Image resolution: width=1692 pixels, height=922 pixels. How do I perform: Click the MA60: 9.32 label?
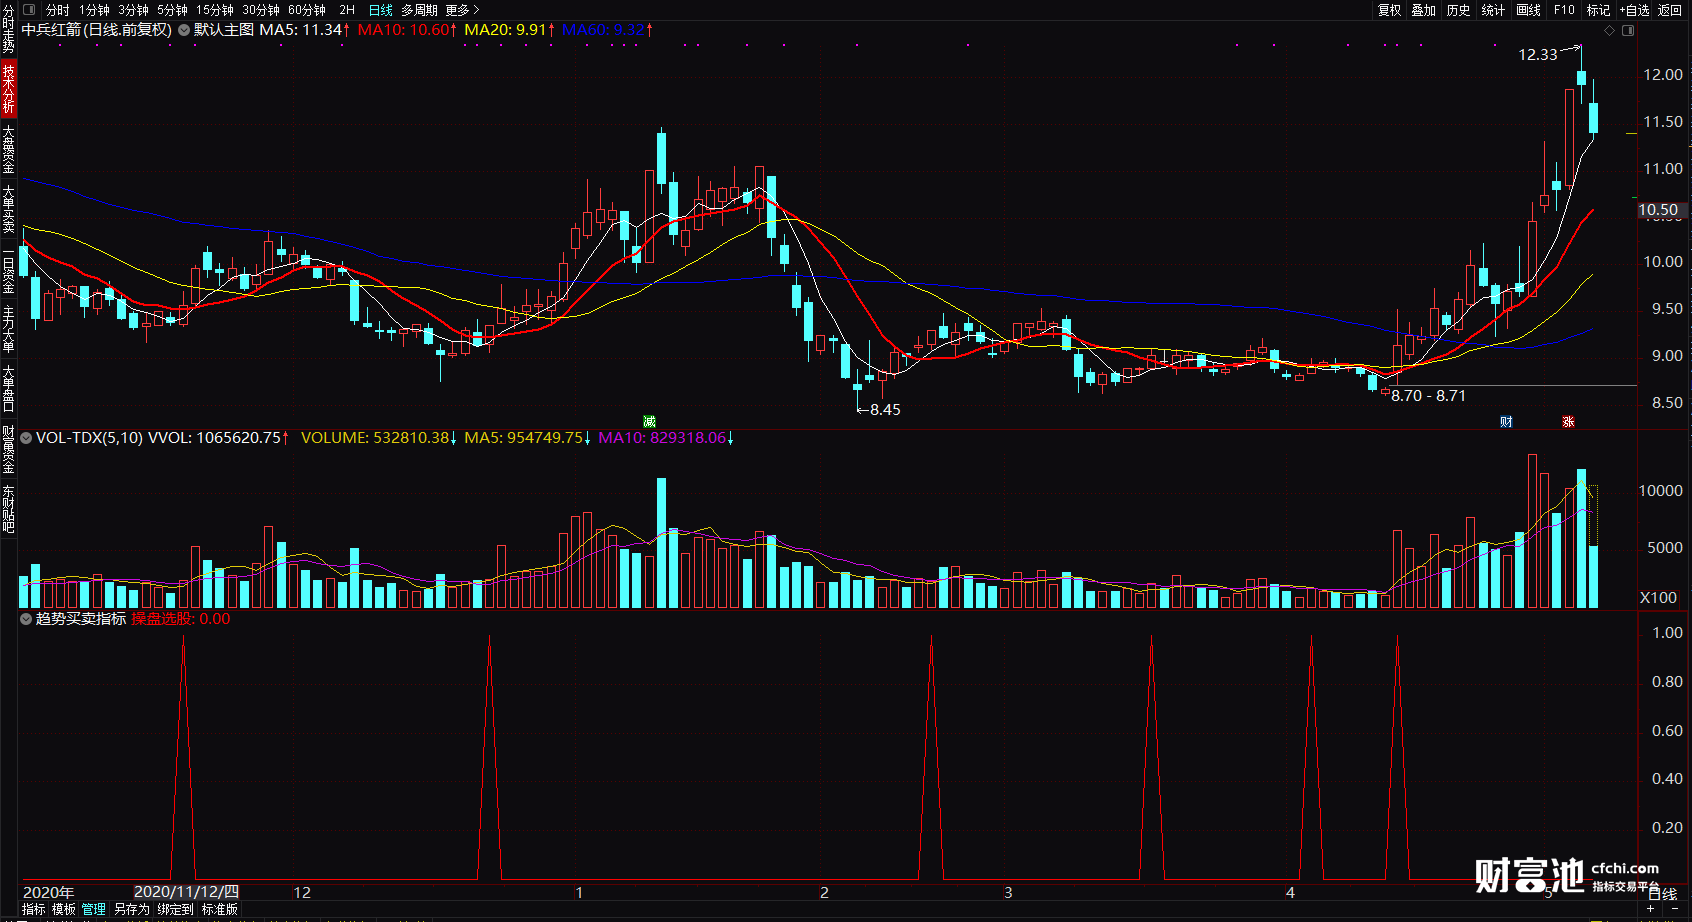coord(607,30)
